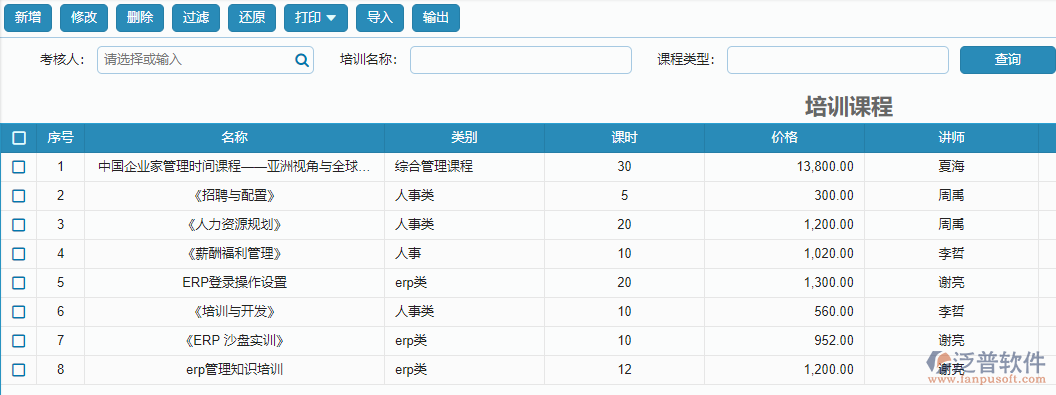The width and height of the screenshot is (1056, 395).
Task: Click the 1,020.00 price cell
Action: point(785,254)
